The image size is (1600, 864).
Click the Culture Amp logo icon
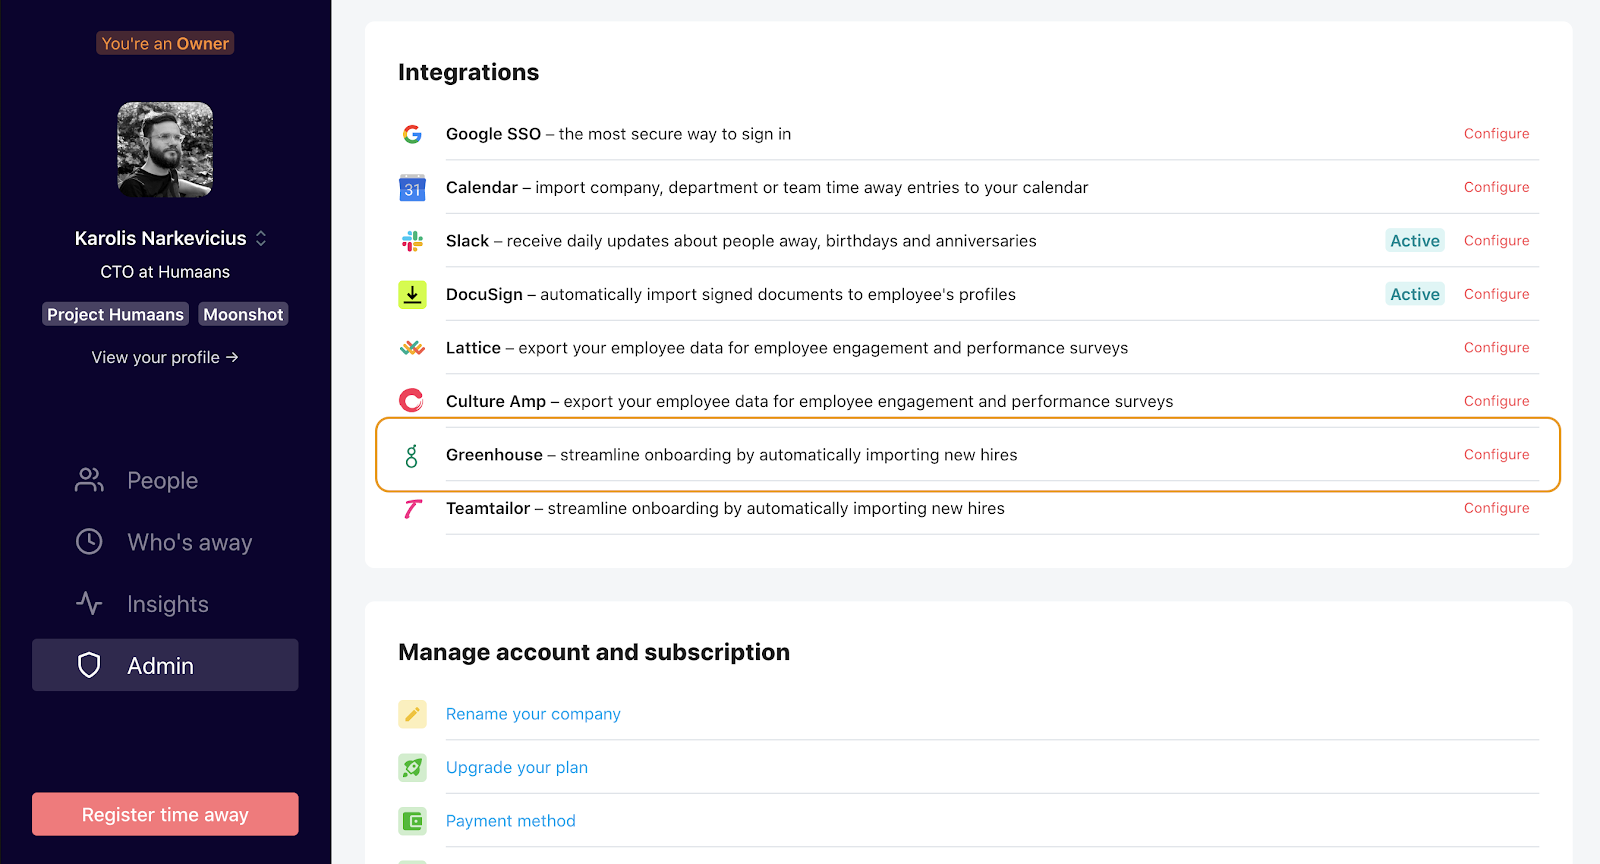tap(412, 401)
